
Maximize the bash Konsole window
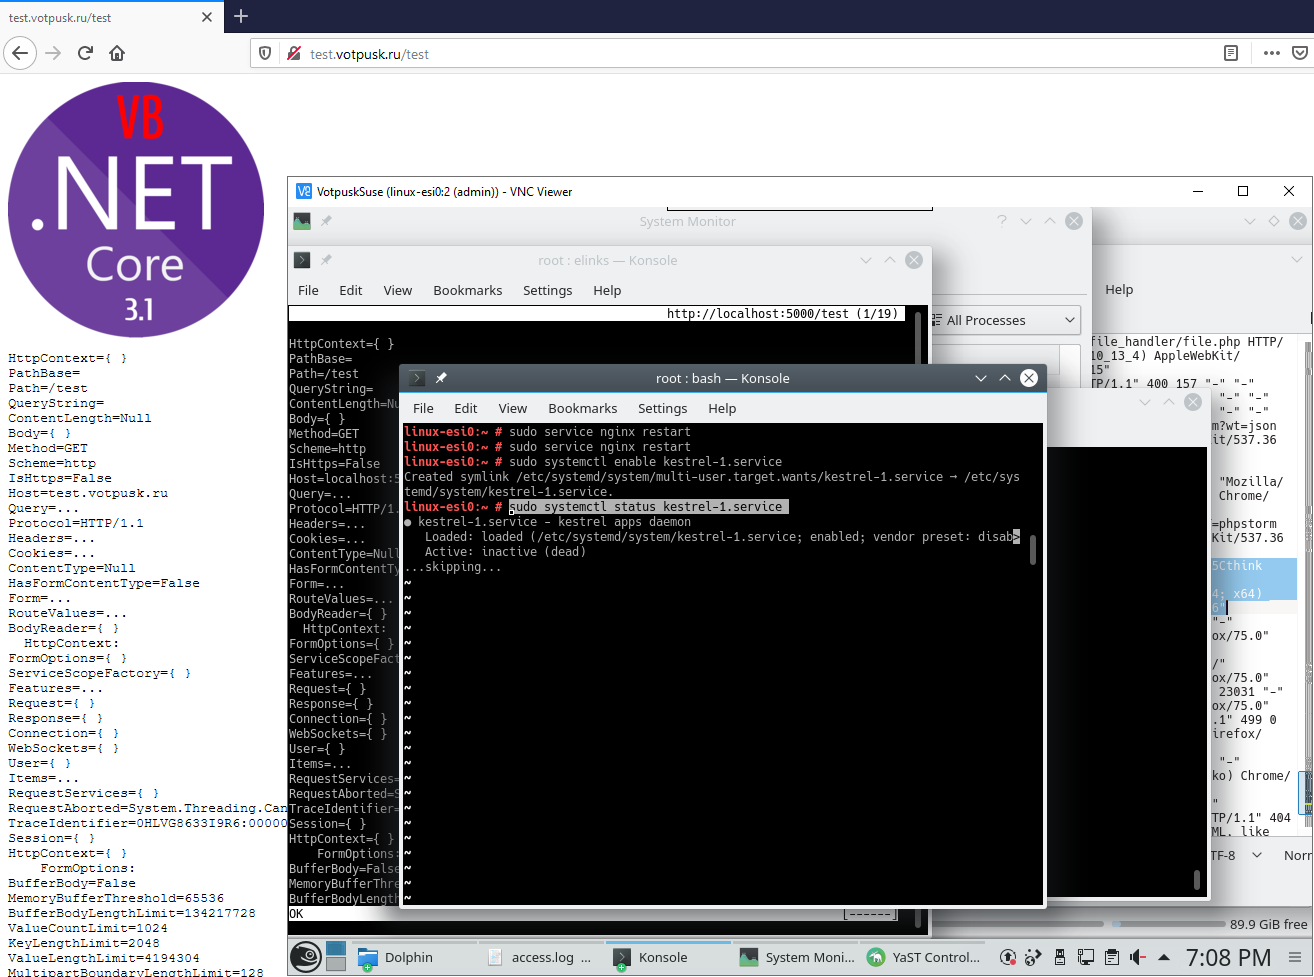click(1005, 378)
